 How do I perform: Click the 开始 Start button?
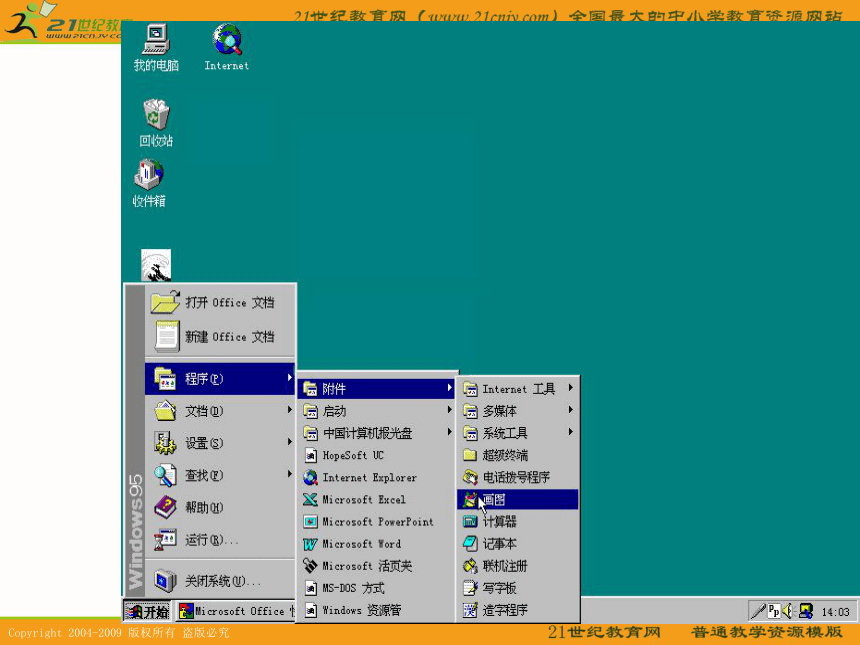[147, 610]
